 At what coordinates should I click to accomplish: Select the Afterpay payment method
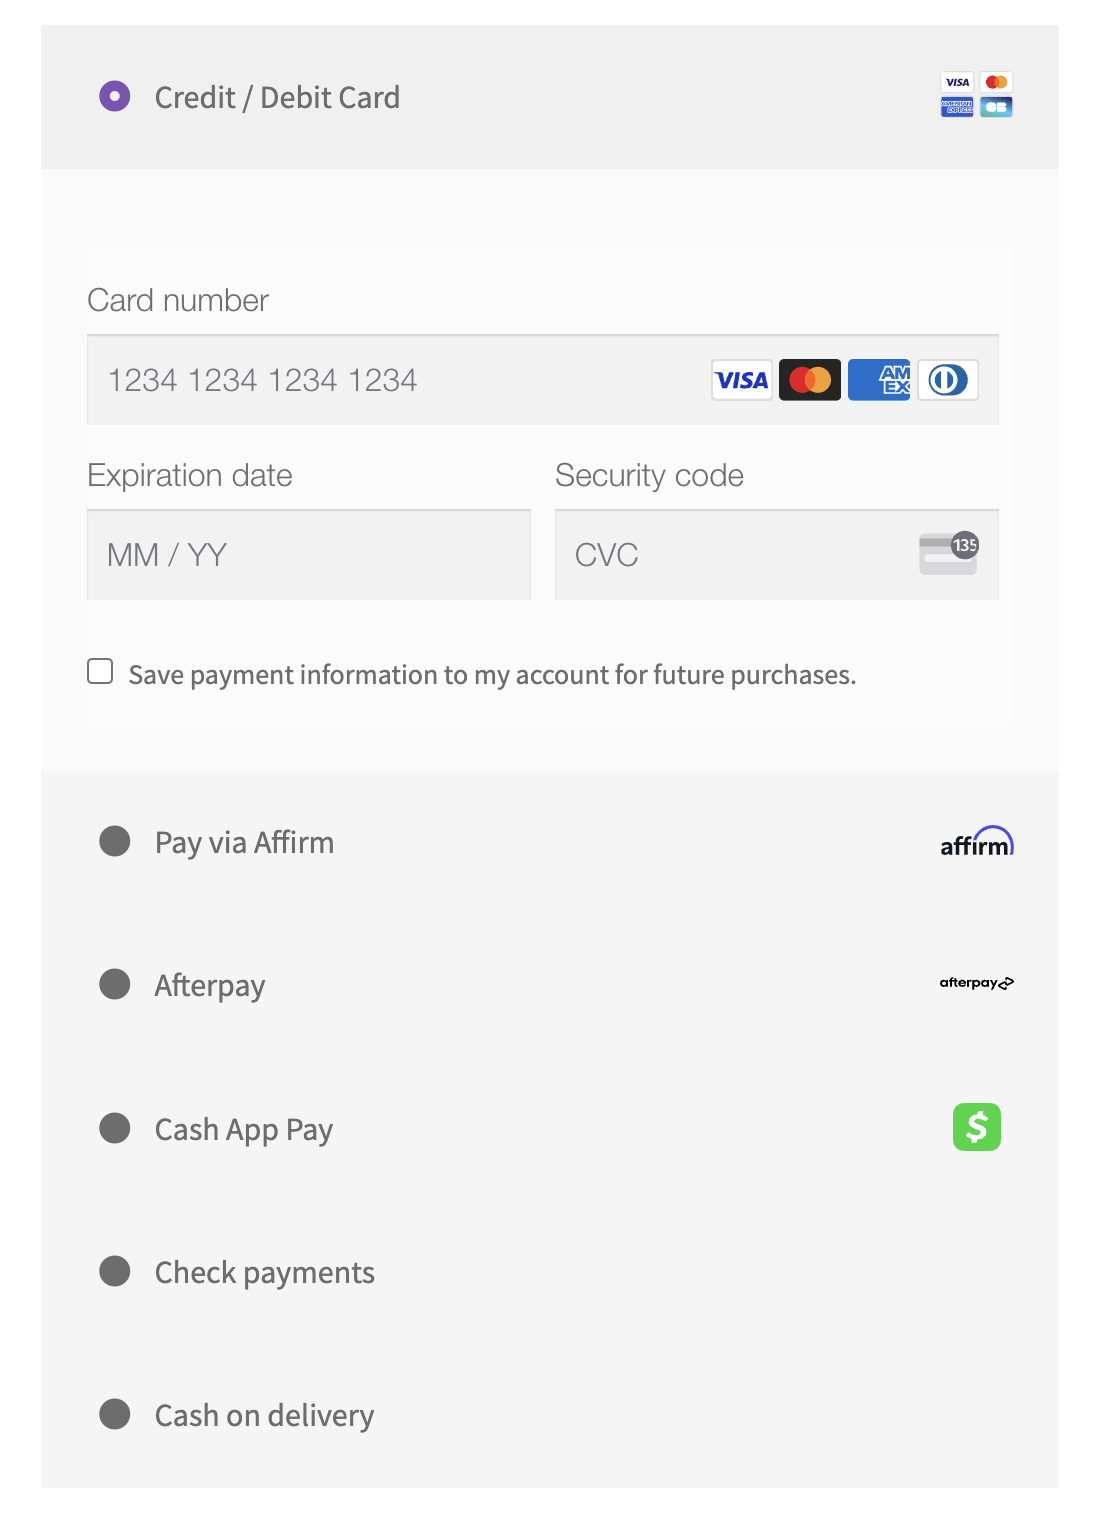coord(114,984)
